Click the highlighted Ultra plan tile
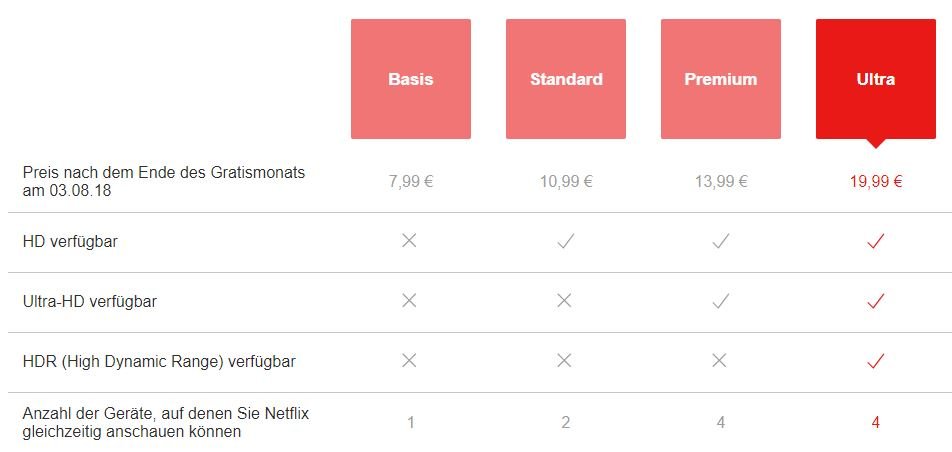 (x=876, y=79)
